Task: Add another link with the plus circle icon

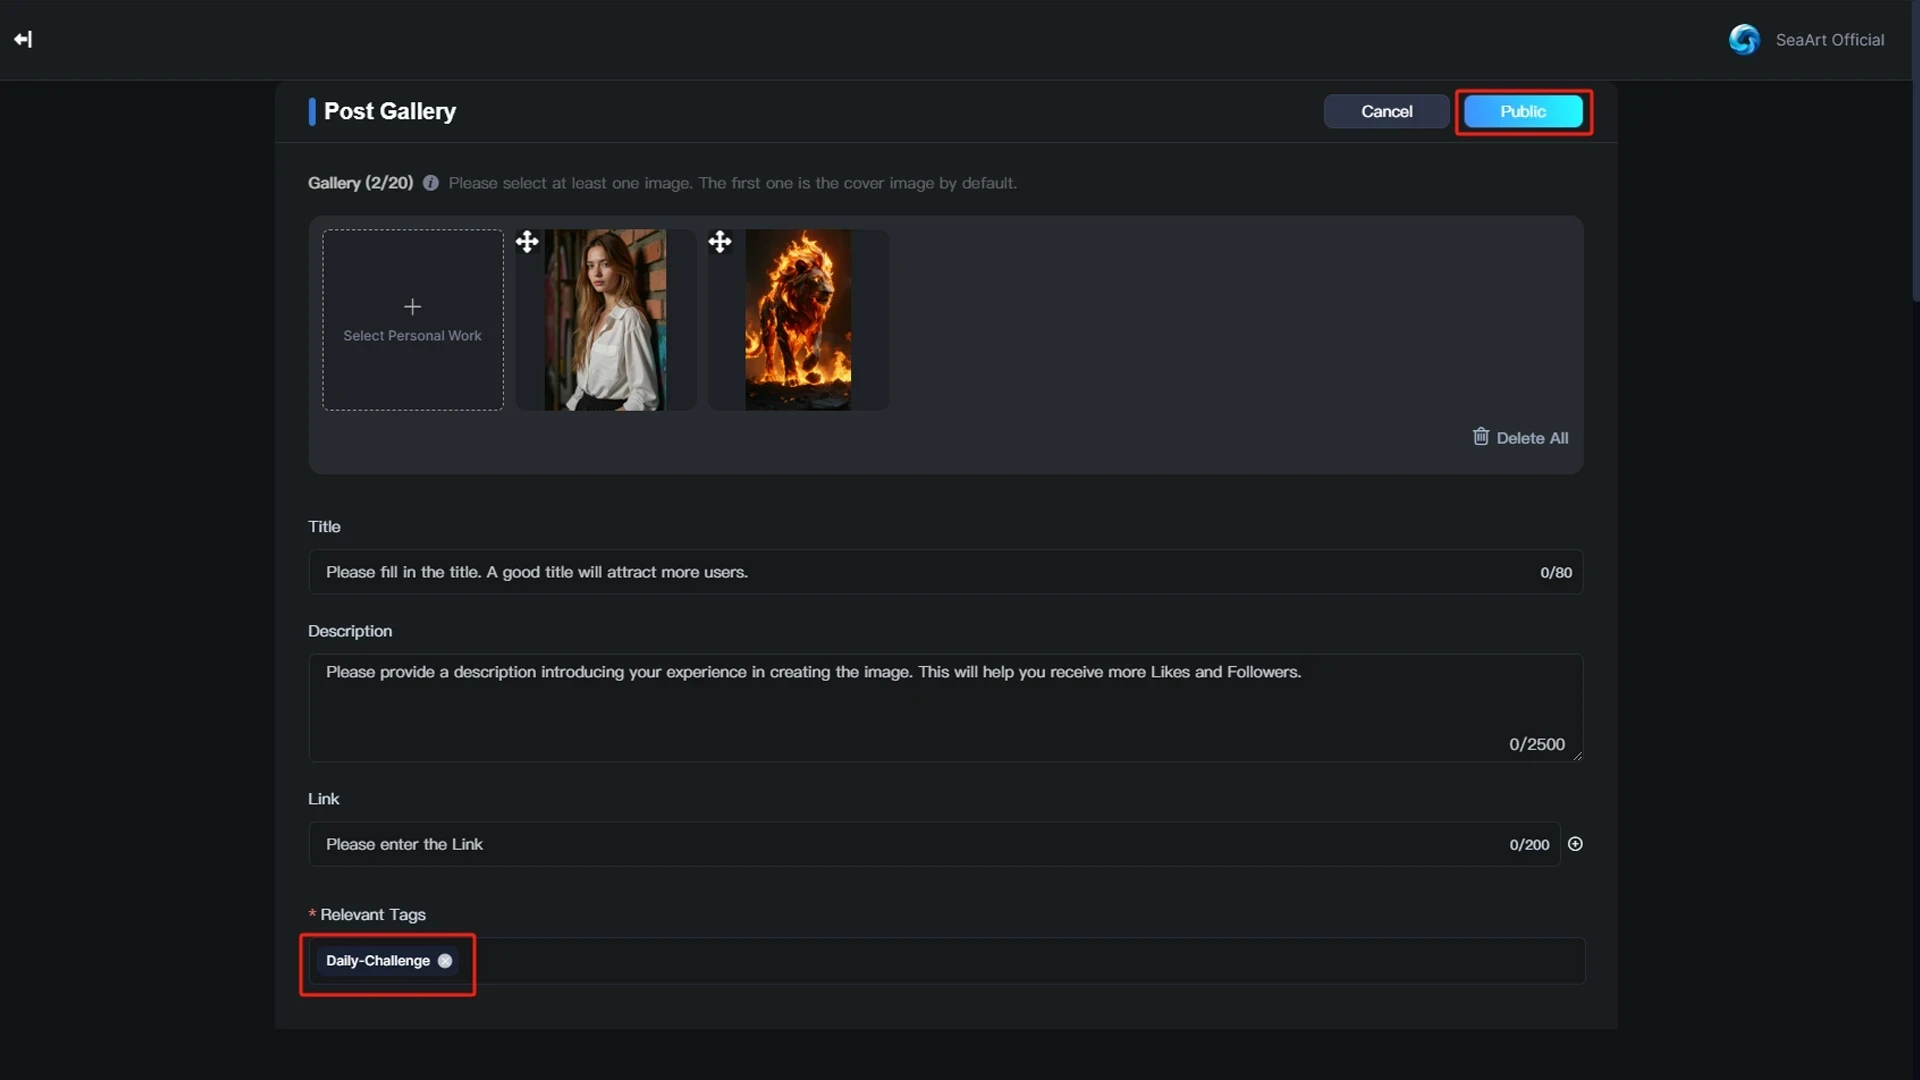Action: pyautogui.click(x=1575, y=844)
